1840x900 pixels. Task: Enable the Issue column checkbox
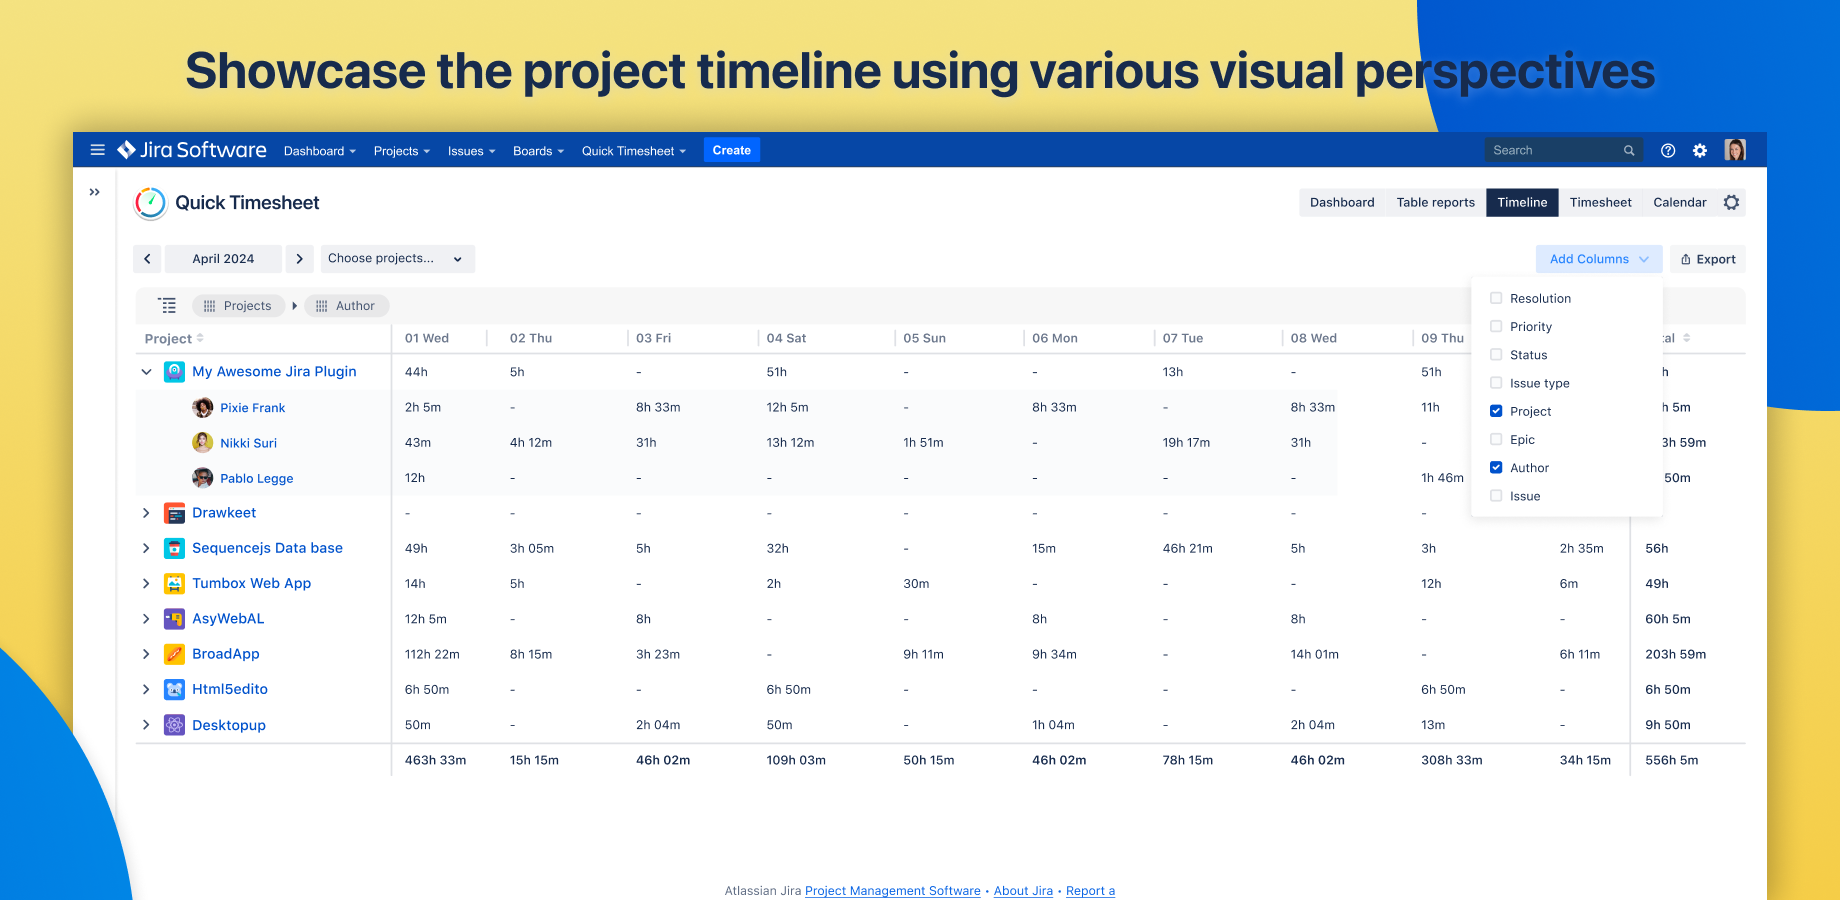click(x=1496, y=495)
